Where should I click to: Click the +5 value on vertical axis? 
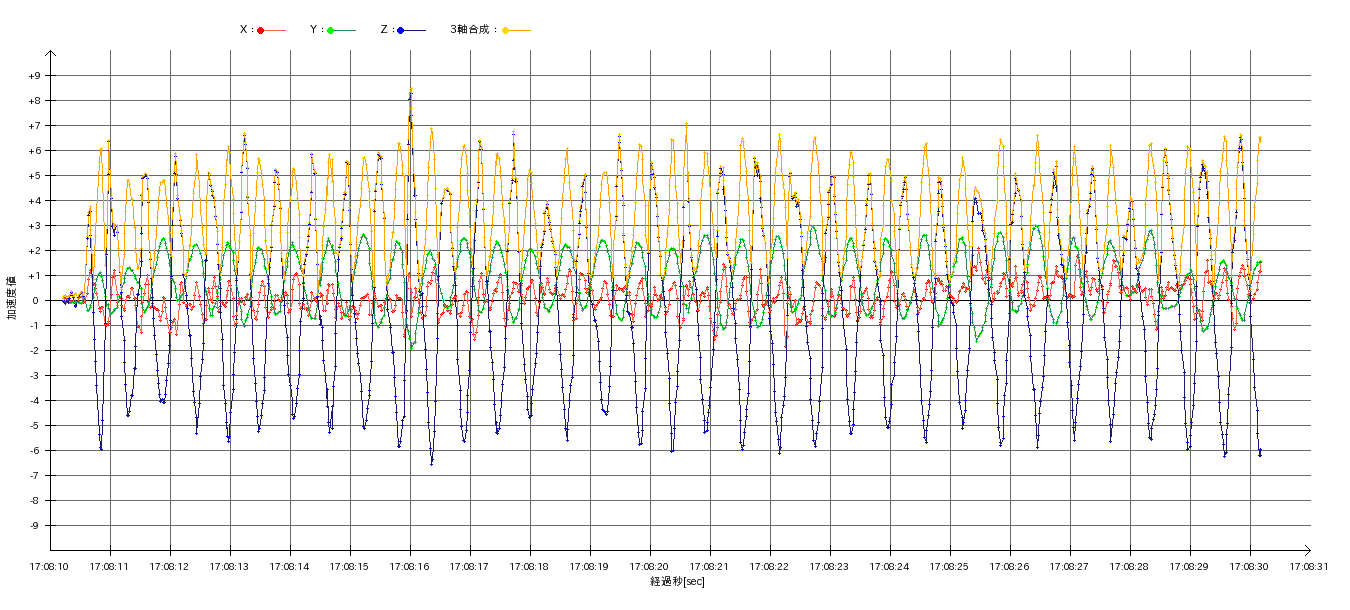point(34,176)
